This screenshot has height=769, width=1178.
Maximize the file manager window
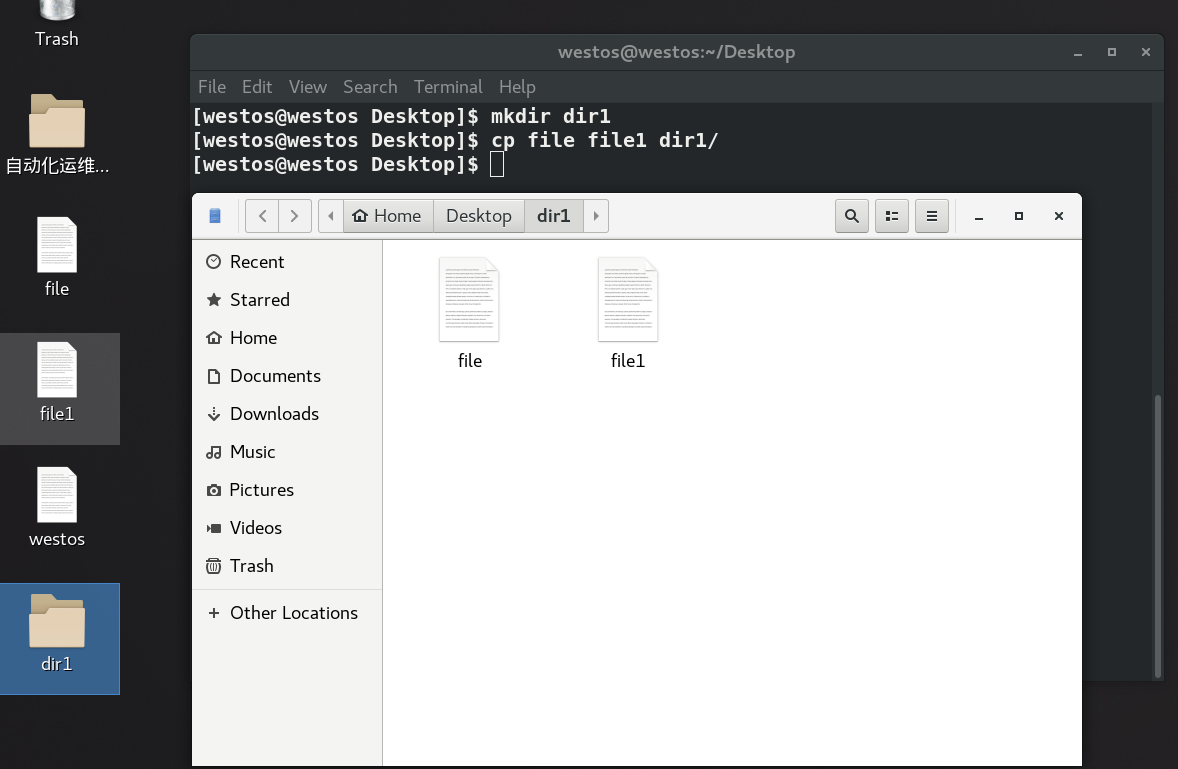[1019, 216]
